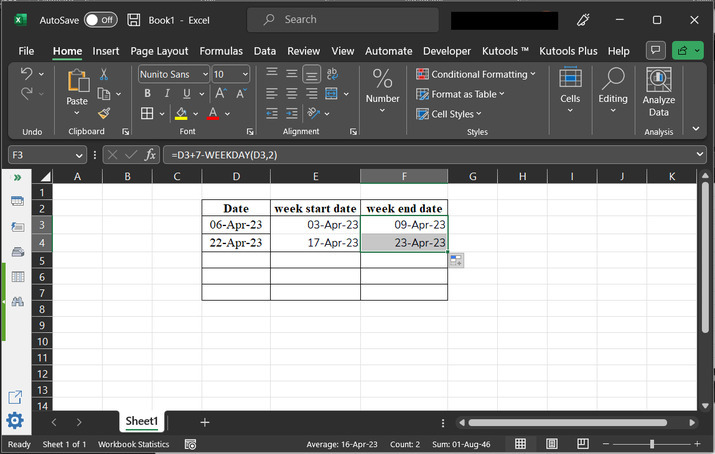Expand Kutools pane with double chevron
The height and width of the screenshot is (454, 715).
click(x=17, y=177)
